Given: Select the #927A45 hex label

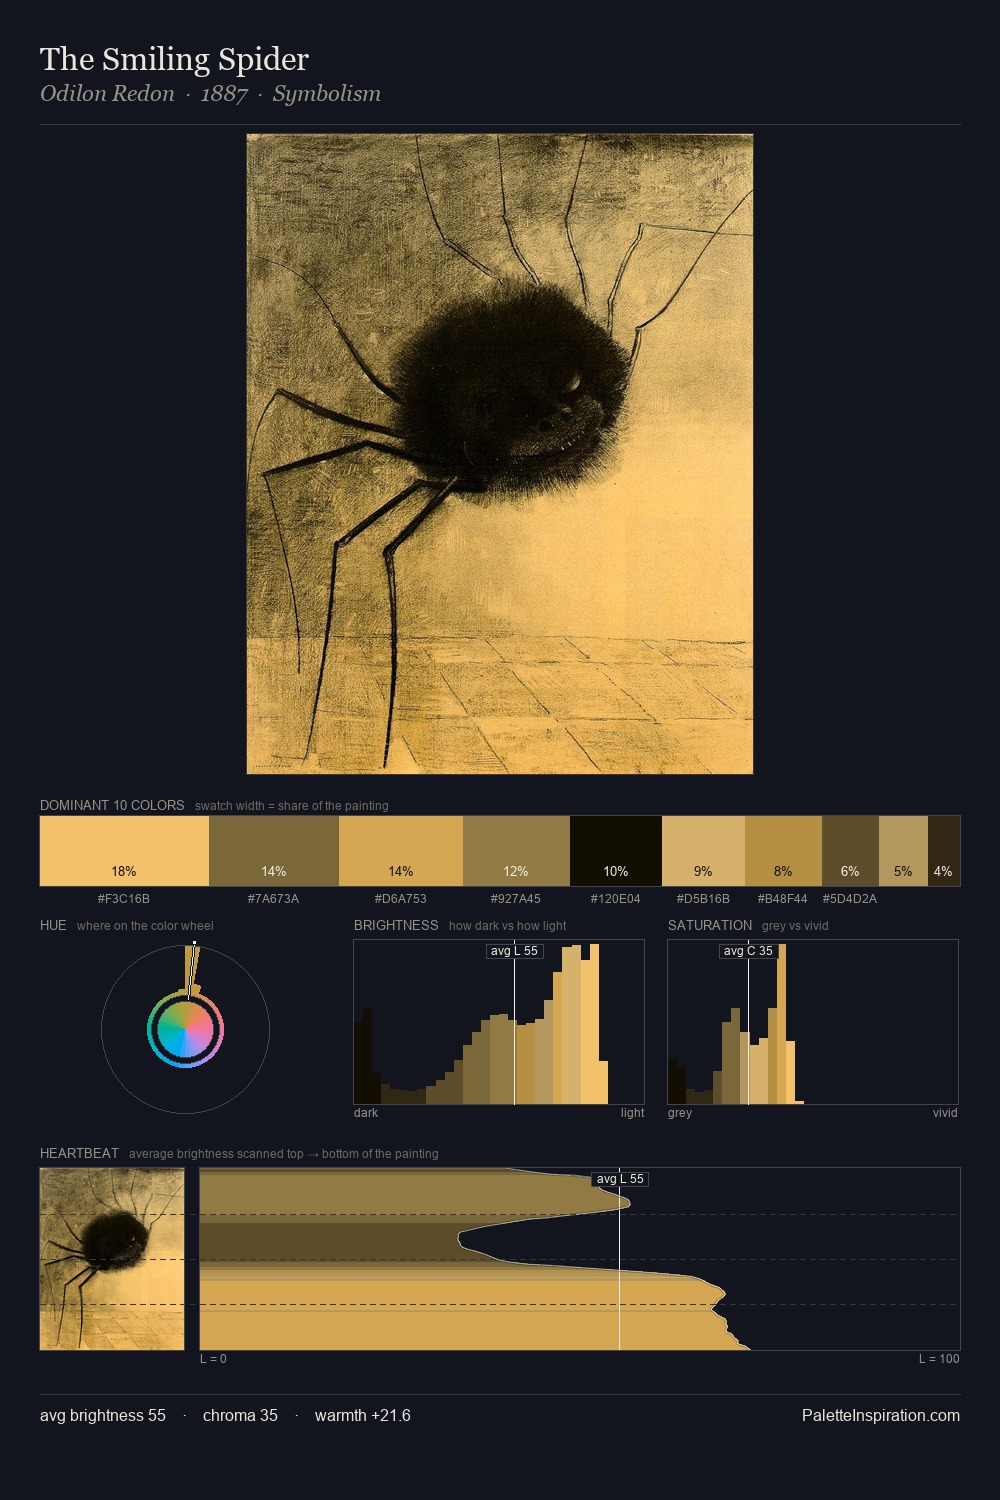Looking at the screenshot, I should click(x=516, y=899).
